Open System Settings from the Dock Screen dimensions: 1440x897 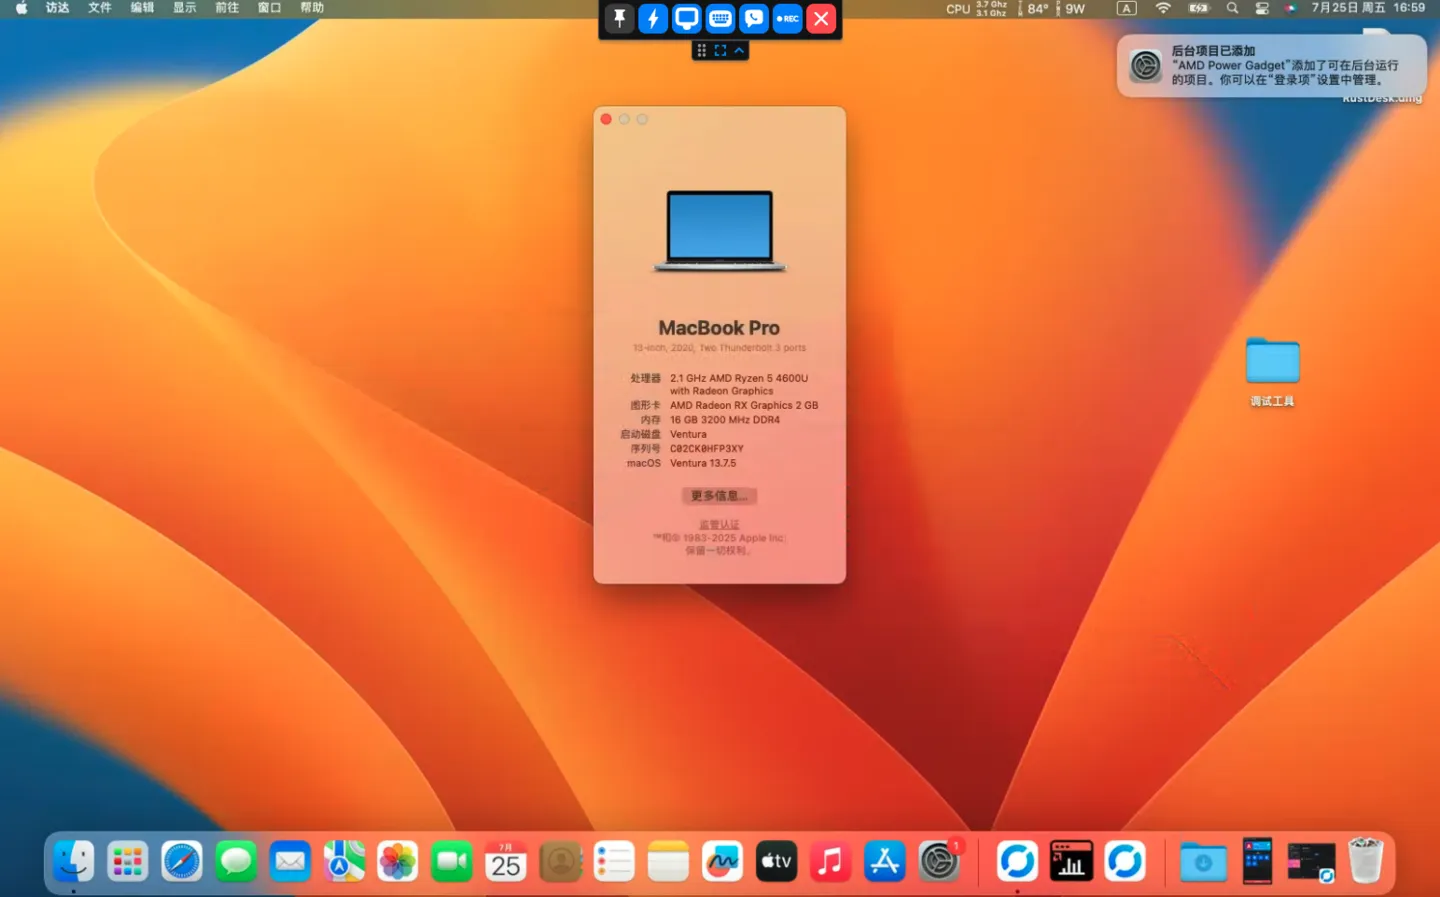coord(938,860)
